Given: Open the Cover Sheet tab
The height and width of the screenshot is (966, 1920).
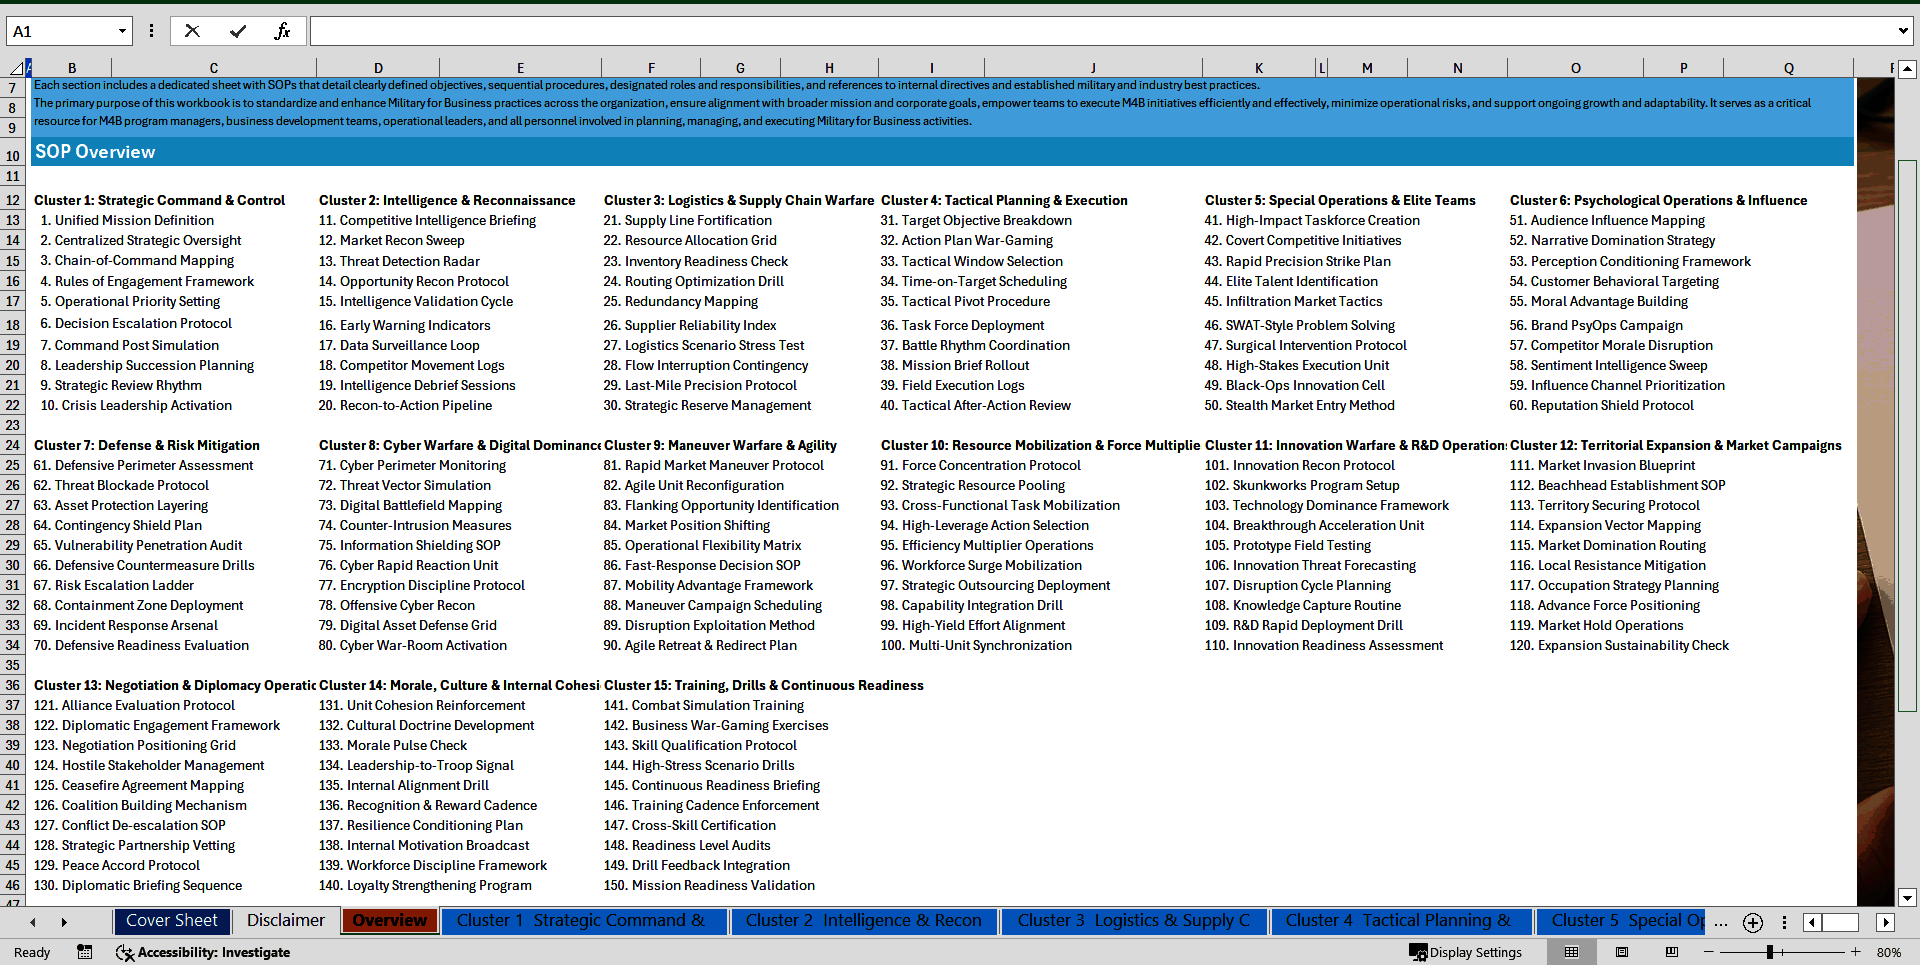Looking at the screenshot, I should coord(172,920).
